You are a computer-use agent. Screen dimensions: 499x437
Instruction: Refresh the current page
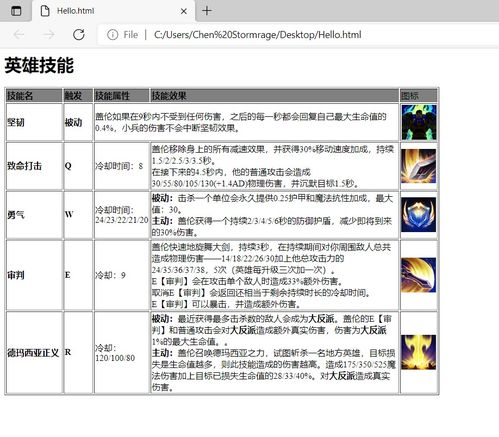click(79, 34)
